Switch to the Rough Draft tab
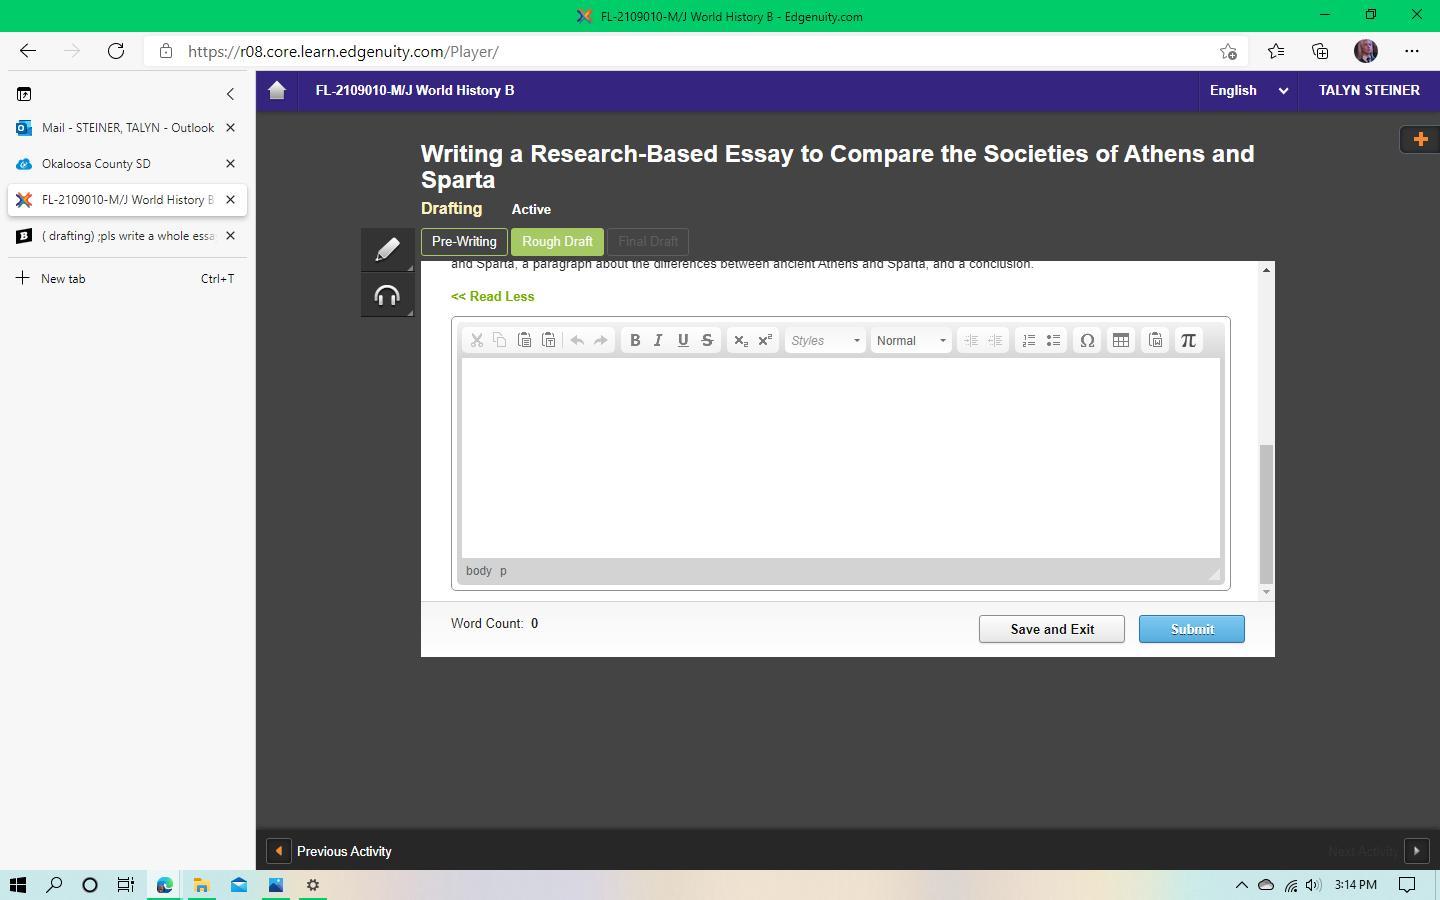This screenshot has width=1440, height=900. (557, 242)
